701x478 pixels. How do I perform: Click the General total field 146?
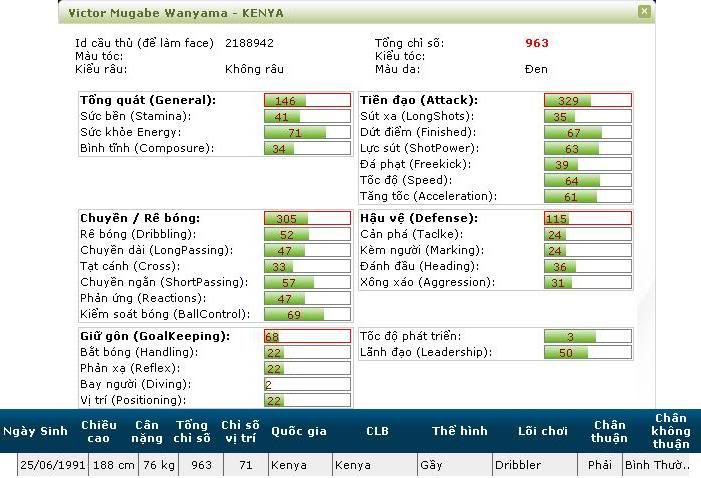click(x=307, y=100)
